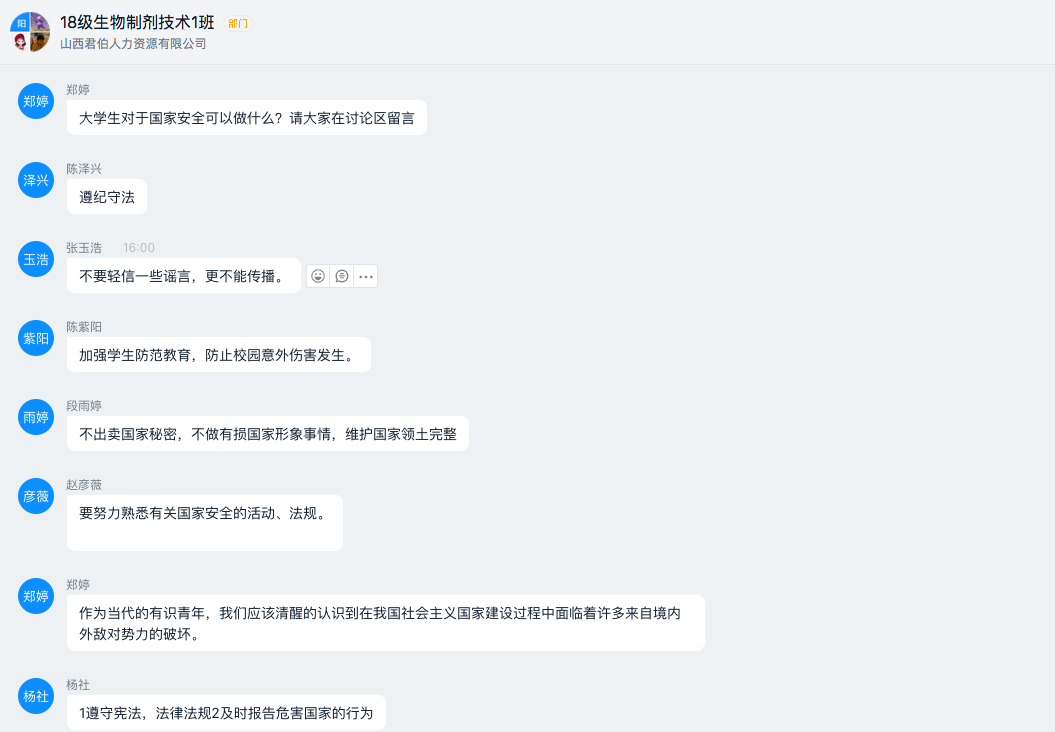Click the 玉浩 avatar
1055x732 pixels.
click(x=36, y=259)
